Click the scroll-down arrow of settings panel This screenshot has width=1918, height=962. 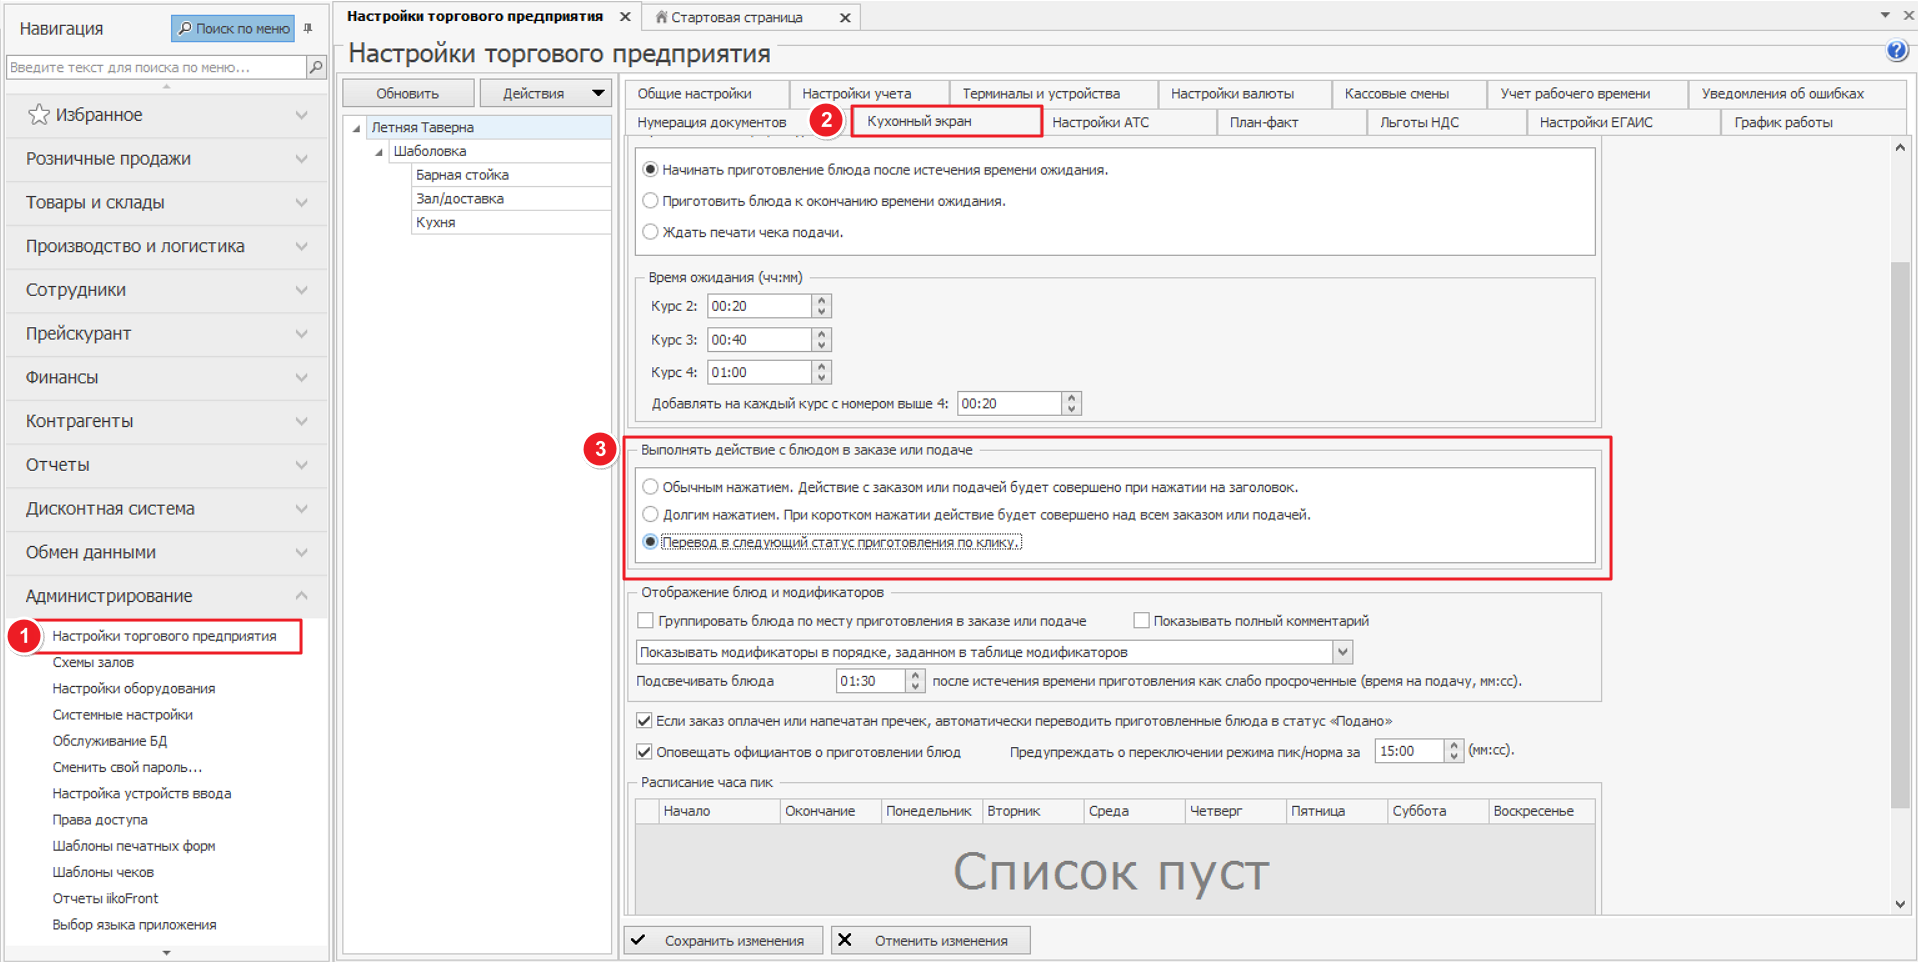coord(1900,904)
